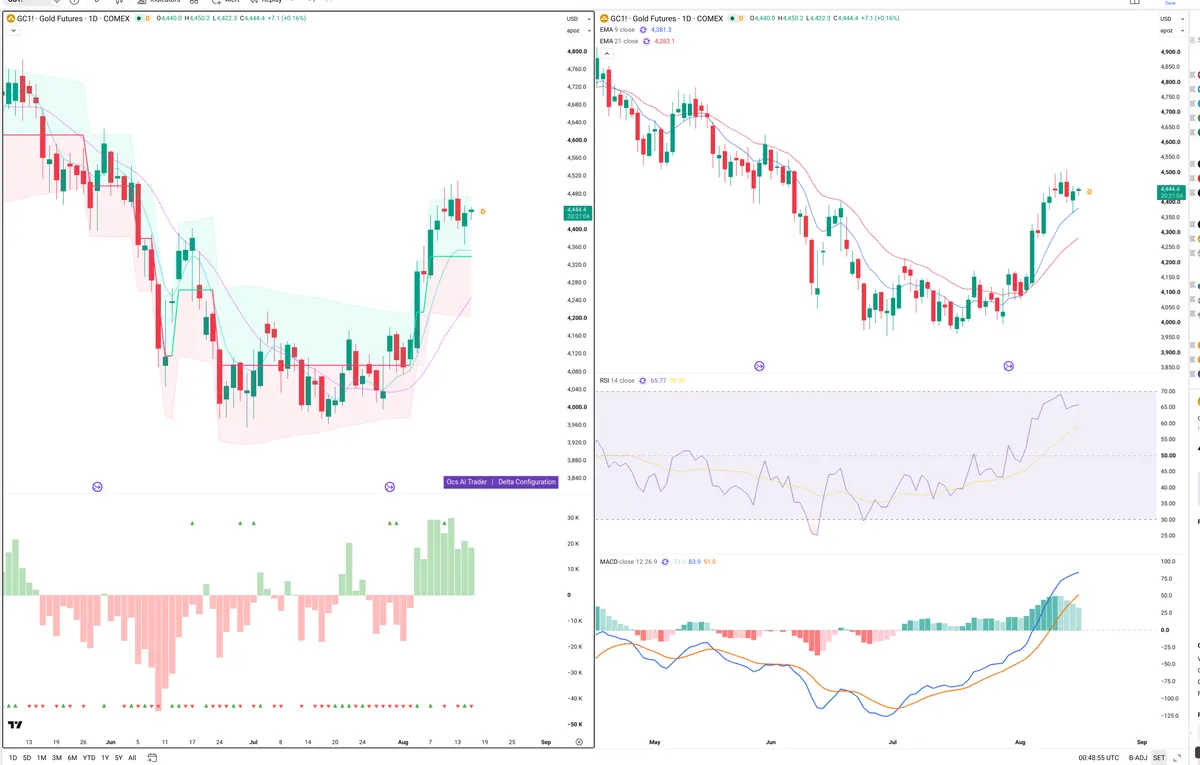This screenshot has width=1200, height=765.
Task: Select the 3M time range
Action: pyautogui.click(x=57, y=758)
